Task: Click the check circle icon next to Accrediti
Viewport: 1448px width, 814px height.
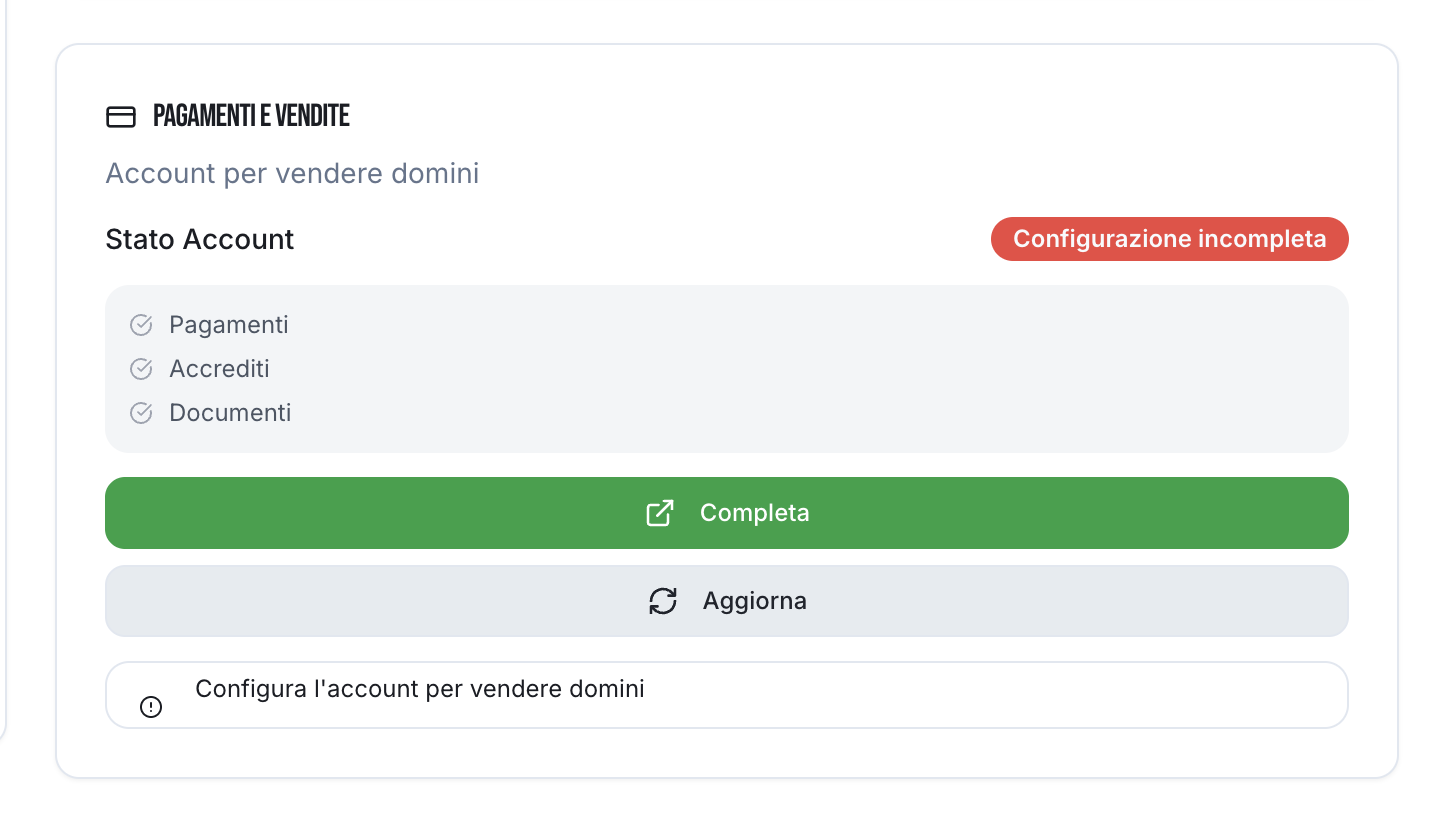Action: [x=141, y=369]
